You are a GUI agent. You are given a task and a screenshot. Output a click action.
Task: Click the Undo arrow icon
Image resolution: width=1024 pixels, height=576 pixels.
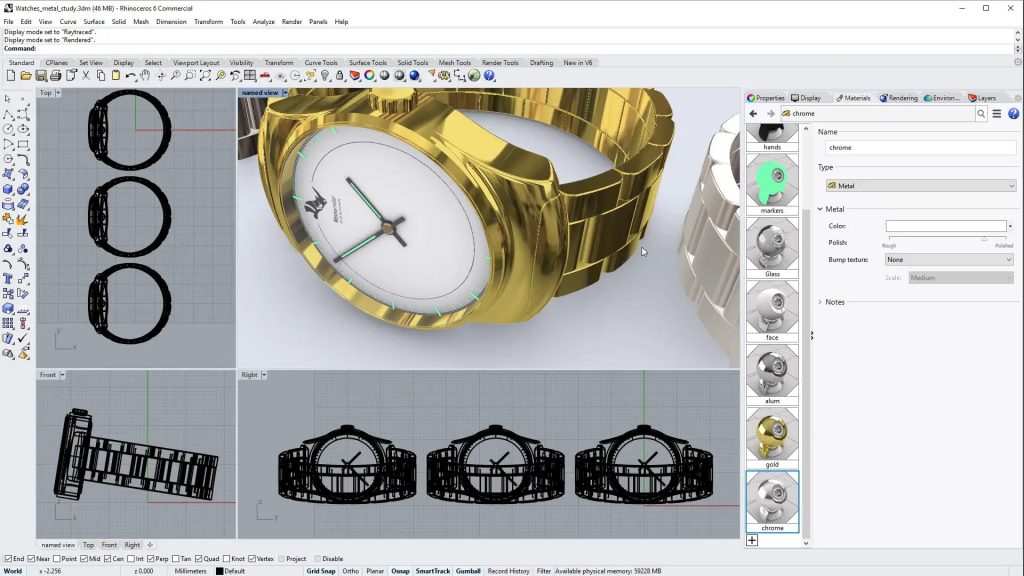[131, 76]
